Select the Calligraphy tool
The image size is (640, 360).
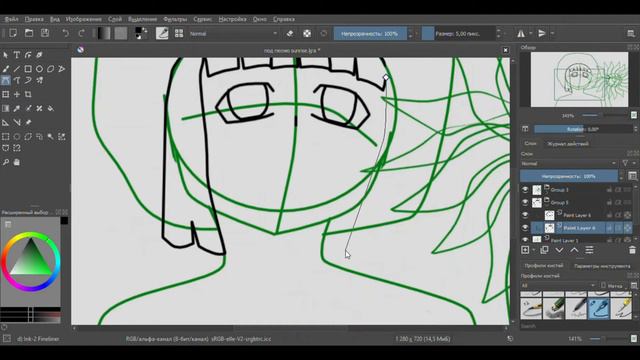40,55
